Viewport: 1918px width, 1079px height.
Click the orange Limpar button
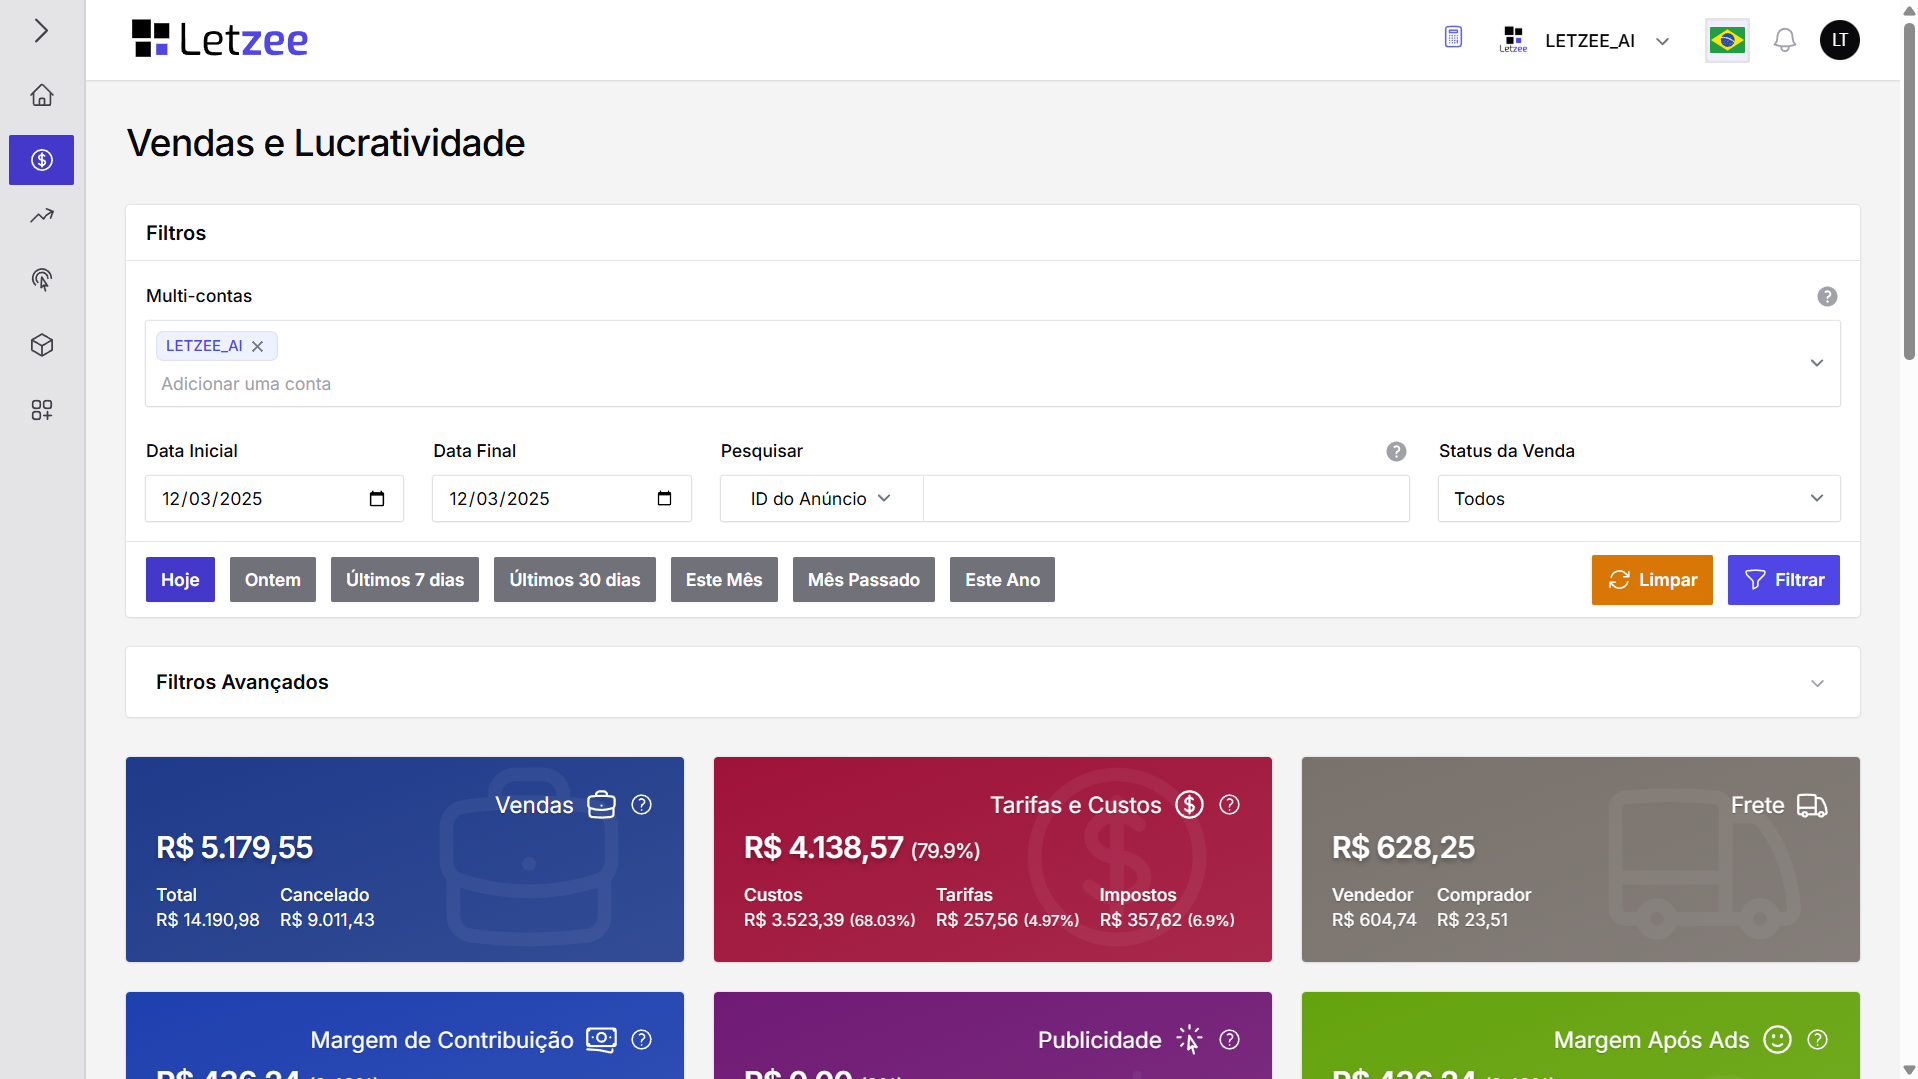point(1652,580)
